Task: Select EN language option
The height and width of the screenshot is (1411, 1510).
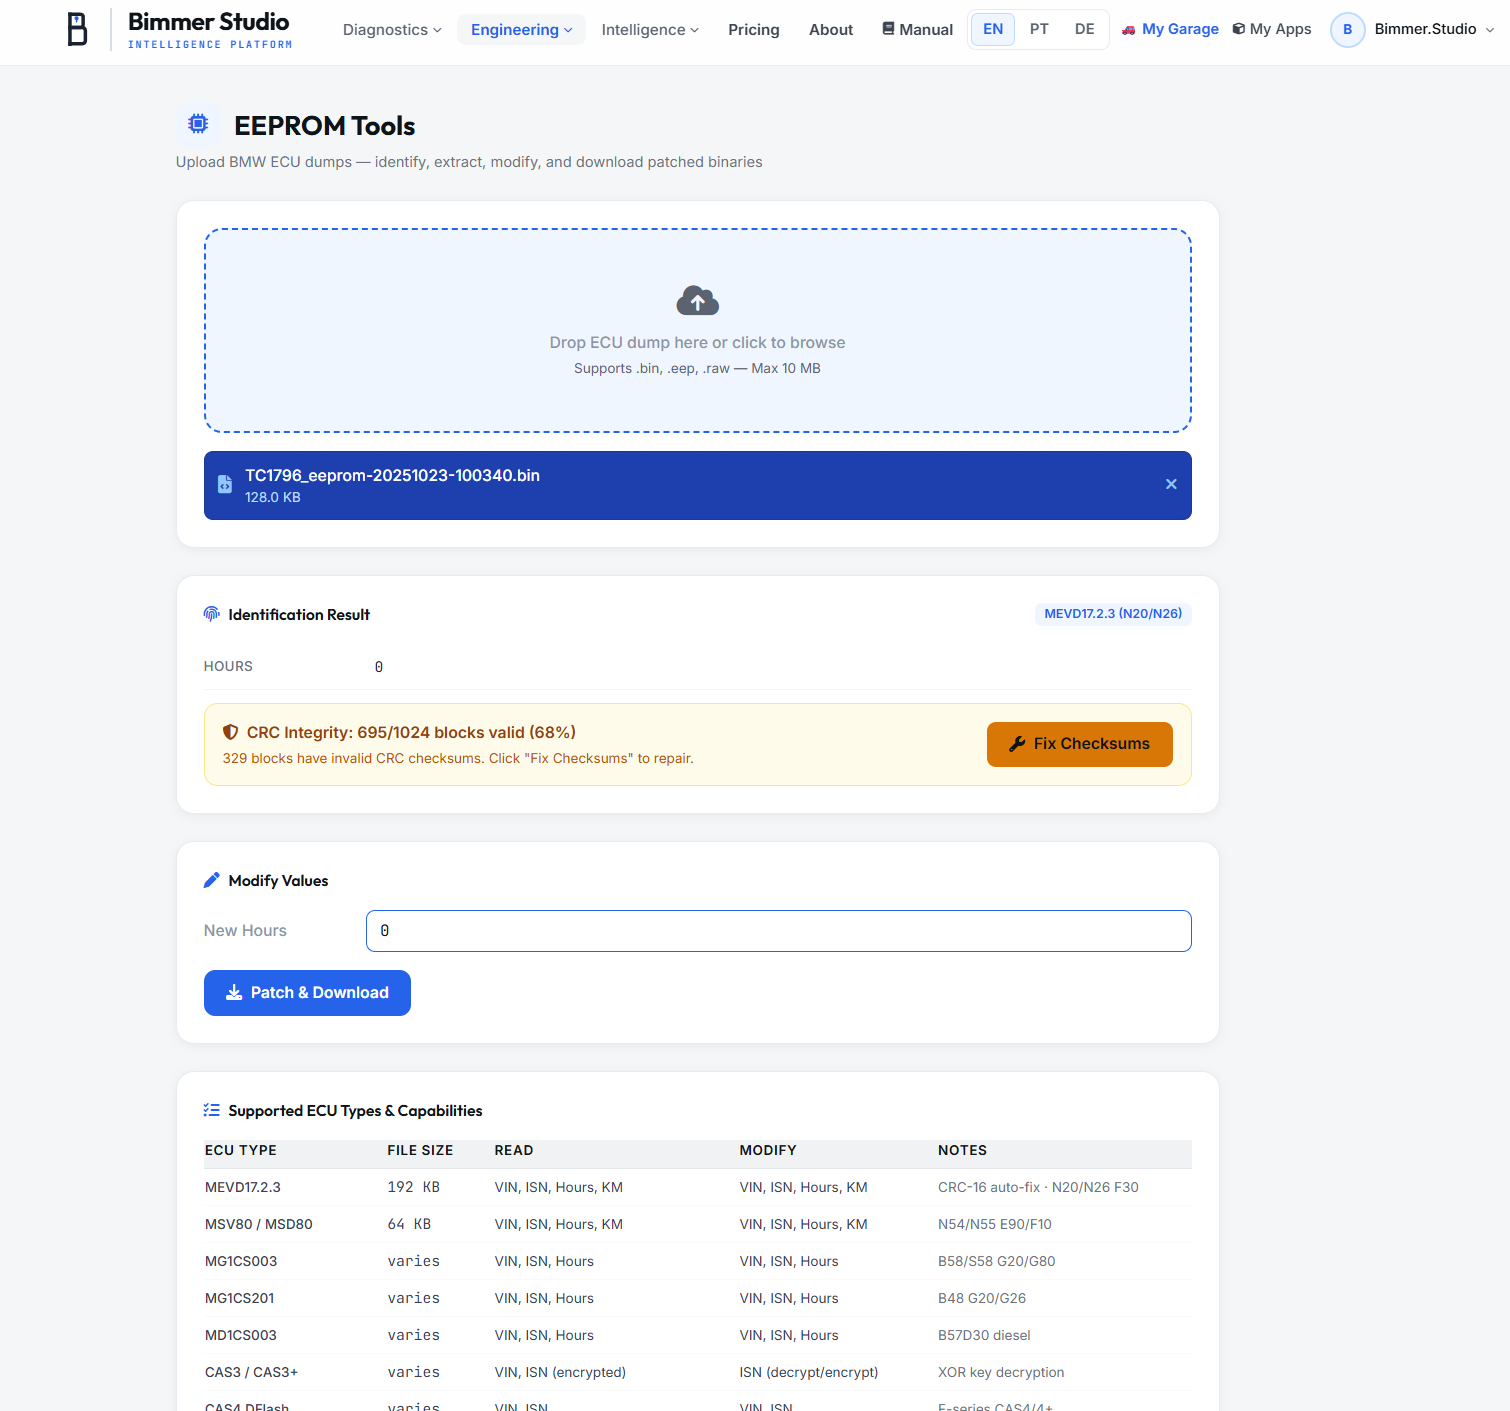Action: pyautogui.click(x=993, y=29)
